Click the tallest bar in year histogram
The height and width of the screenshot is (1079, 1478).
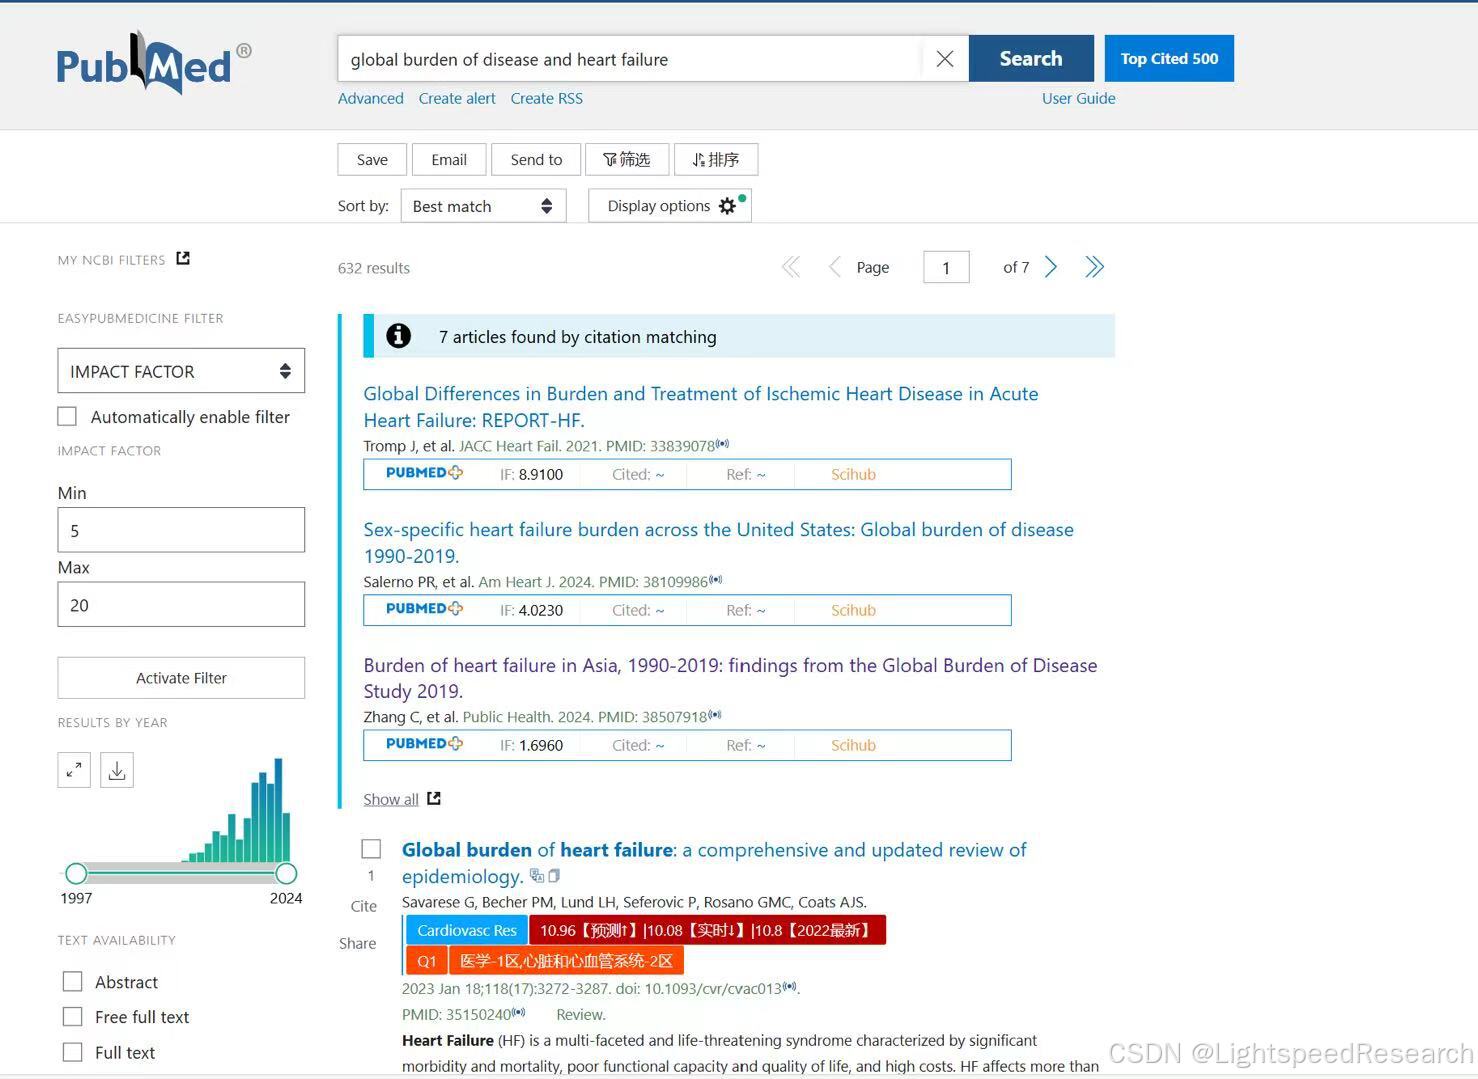(x=278, y=810)
